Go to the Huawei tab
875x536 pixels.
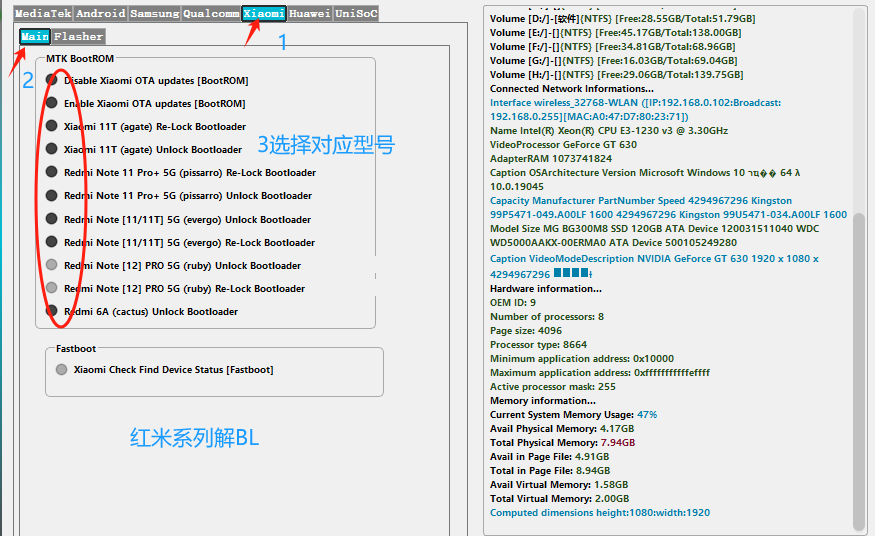click(310, 14)
